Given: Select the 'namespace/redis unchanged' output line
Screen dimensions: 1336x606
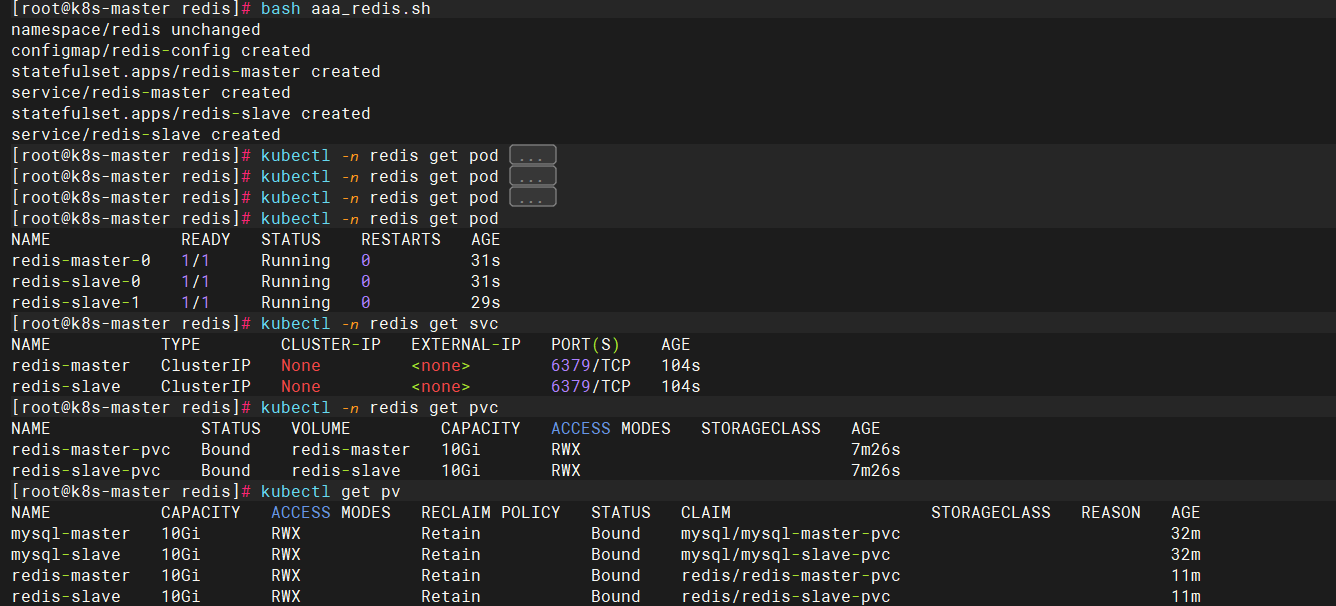Looking at the screenshot, I should [x=136, y=29].
